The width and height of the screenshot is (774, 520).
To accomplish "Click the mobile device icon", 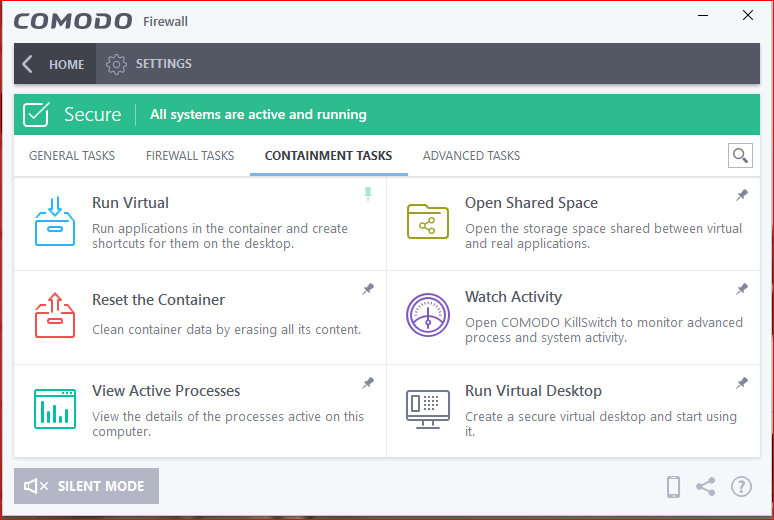I will point(673,486).
